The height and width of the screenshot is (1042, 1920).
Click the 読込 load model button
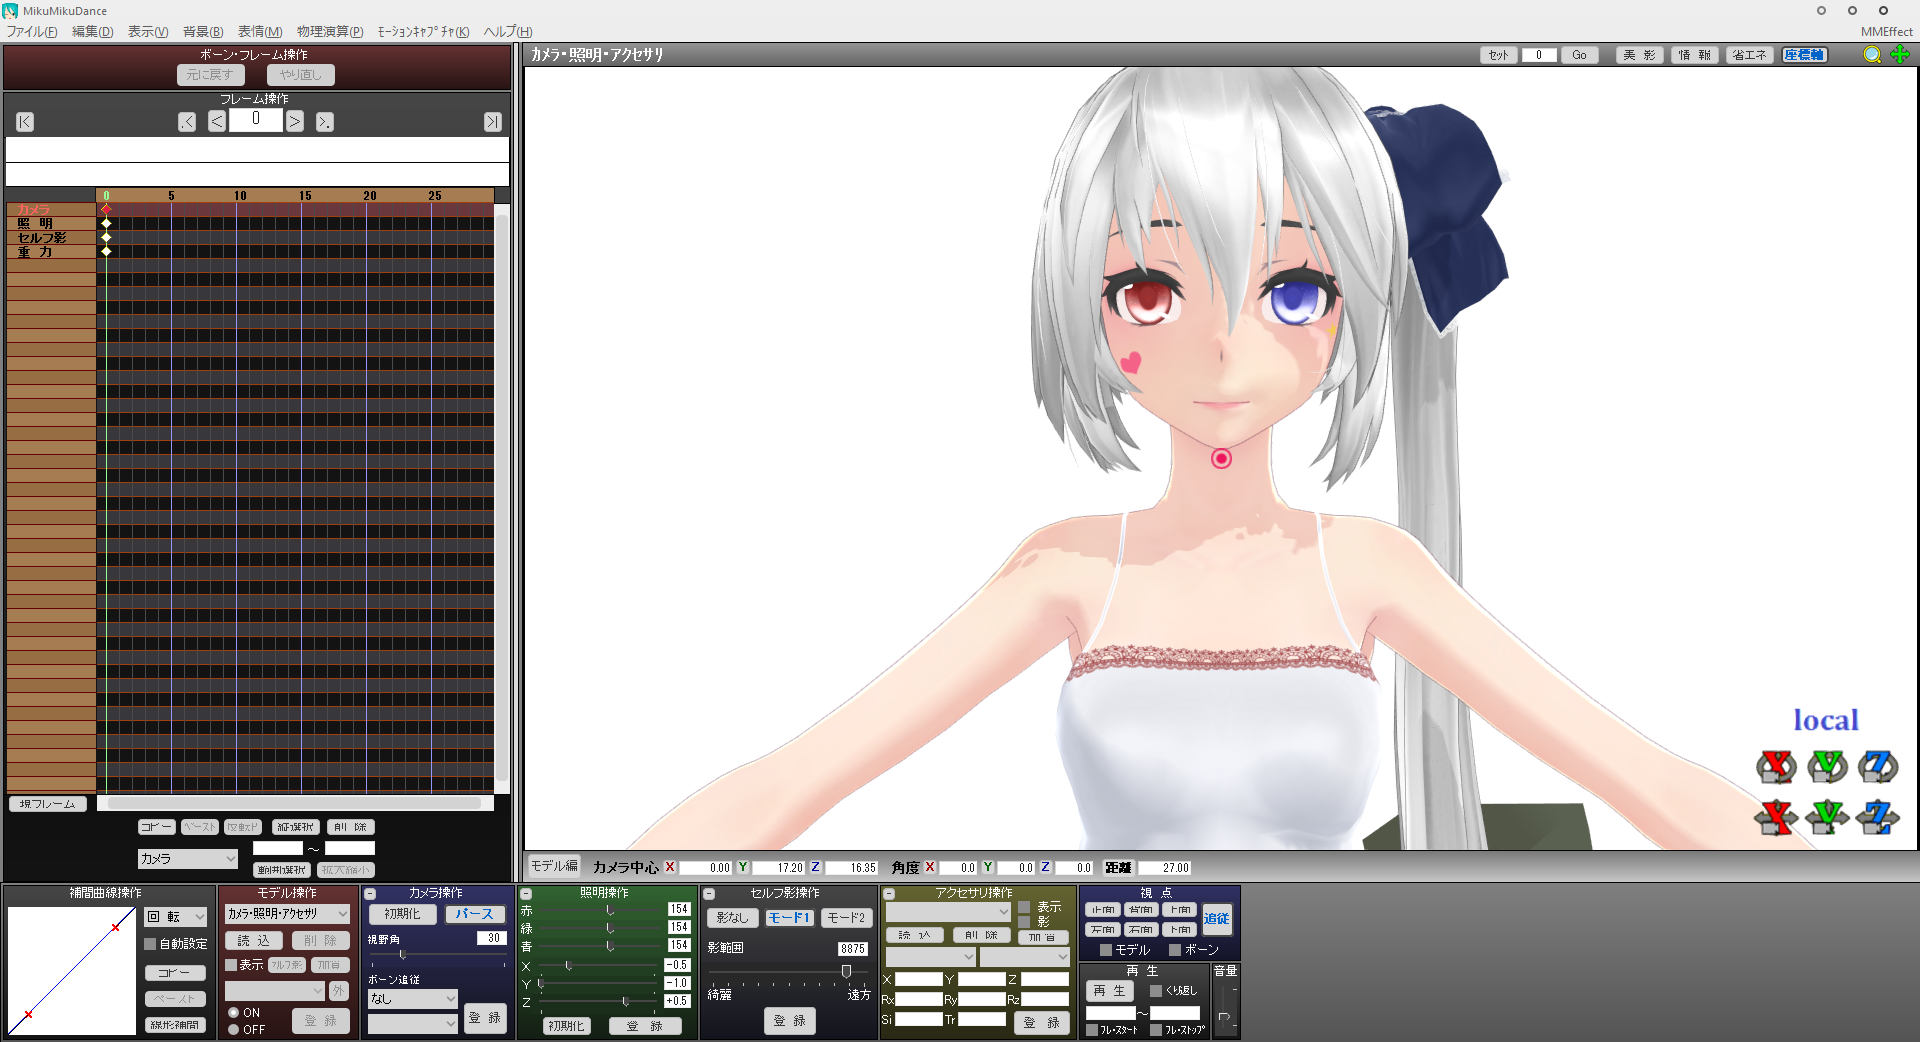[253, 941]
